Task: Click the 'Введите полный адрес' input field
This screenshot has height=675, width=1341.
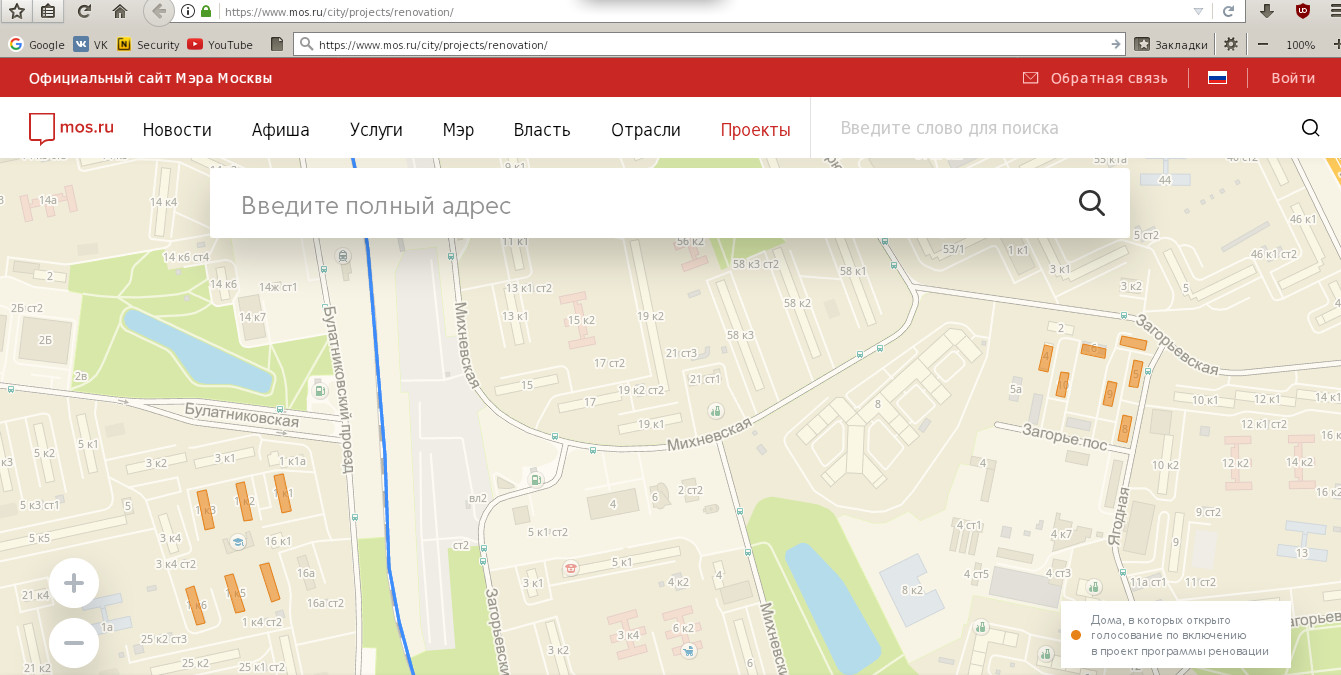Action: [x=640, y=205]
